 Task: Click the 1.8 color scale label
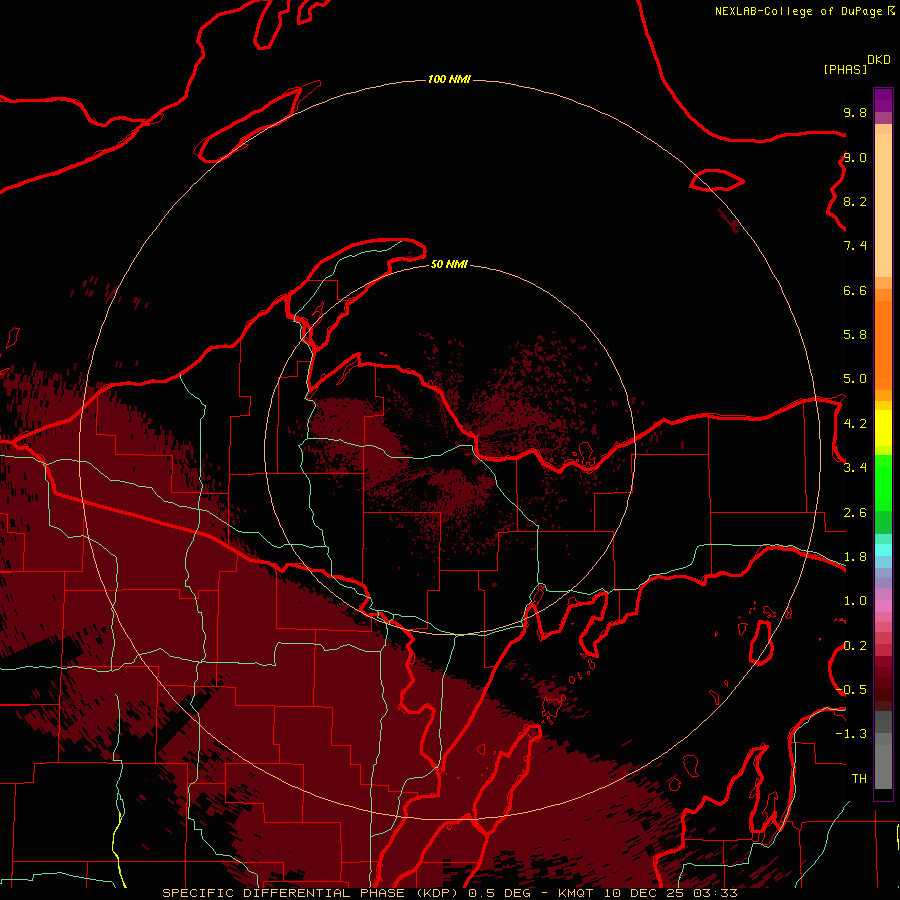[x=855, y=557]
